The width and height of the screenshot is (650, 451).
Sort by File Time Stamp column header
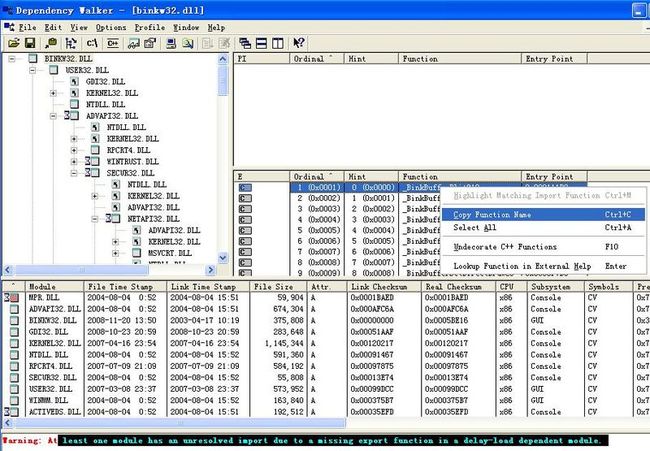(x=126, y=286)
